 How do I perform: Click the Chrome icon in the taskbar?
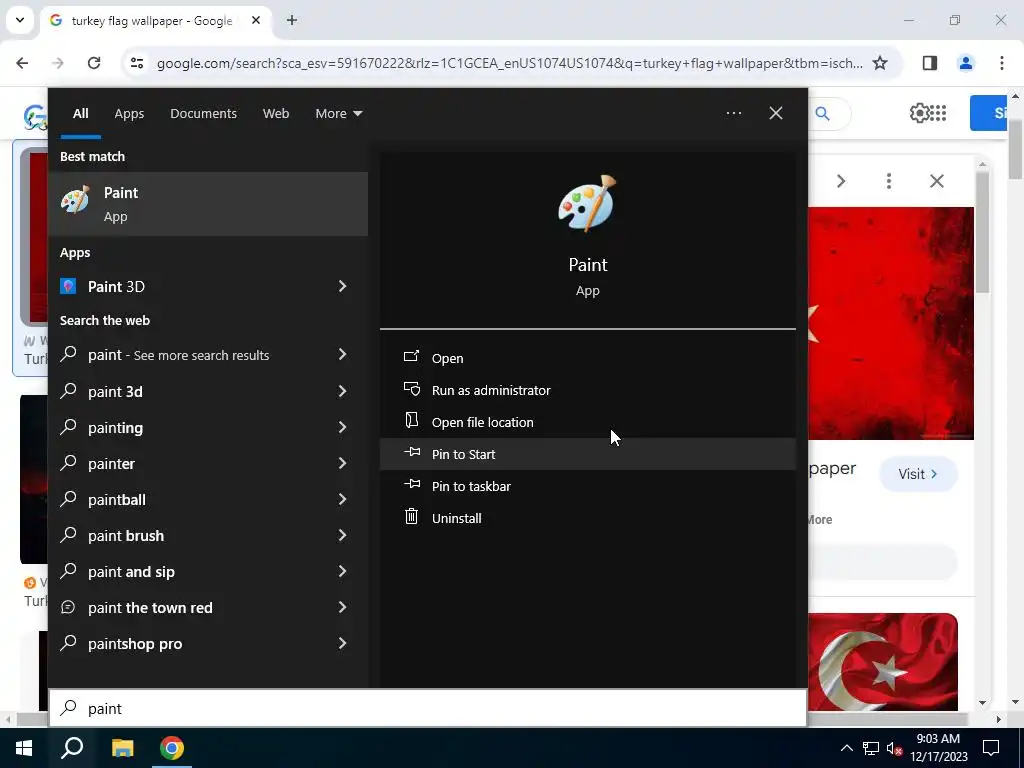pyautogui.click(x=172, y=748)
